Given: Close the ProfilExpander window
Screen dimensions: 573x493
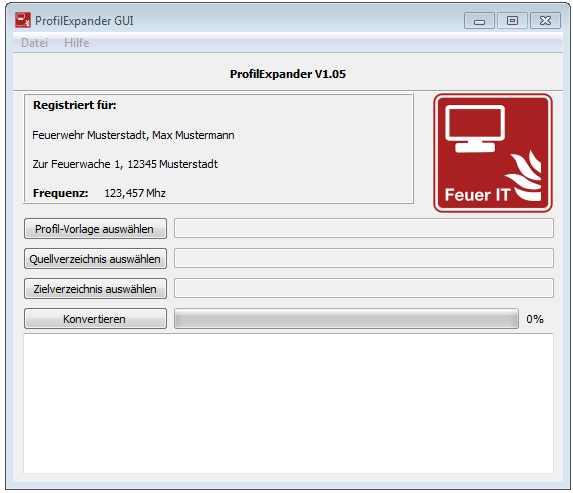Looking at the screenshot, I should pos(545,20).
